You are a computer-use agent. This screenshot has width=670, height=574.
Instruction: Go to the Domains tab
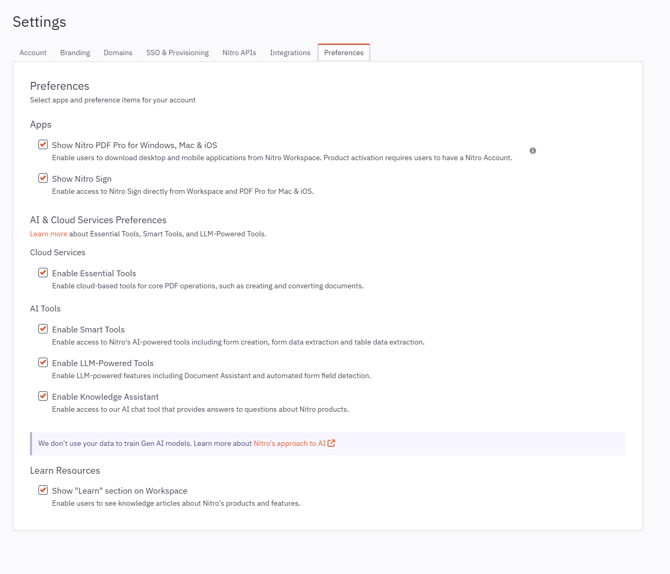(118, 53)
